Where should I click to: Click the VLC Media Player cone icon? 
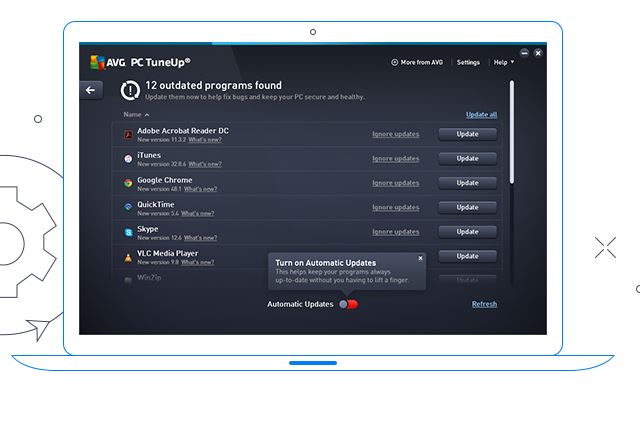(x=128, y=257)
